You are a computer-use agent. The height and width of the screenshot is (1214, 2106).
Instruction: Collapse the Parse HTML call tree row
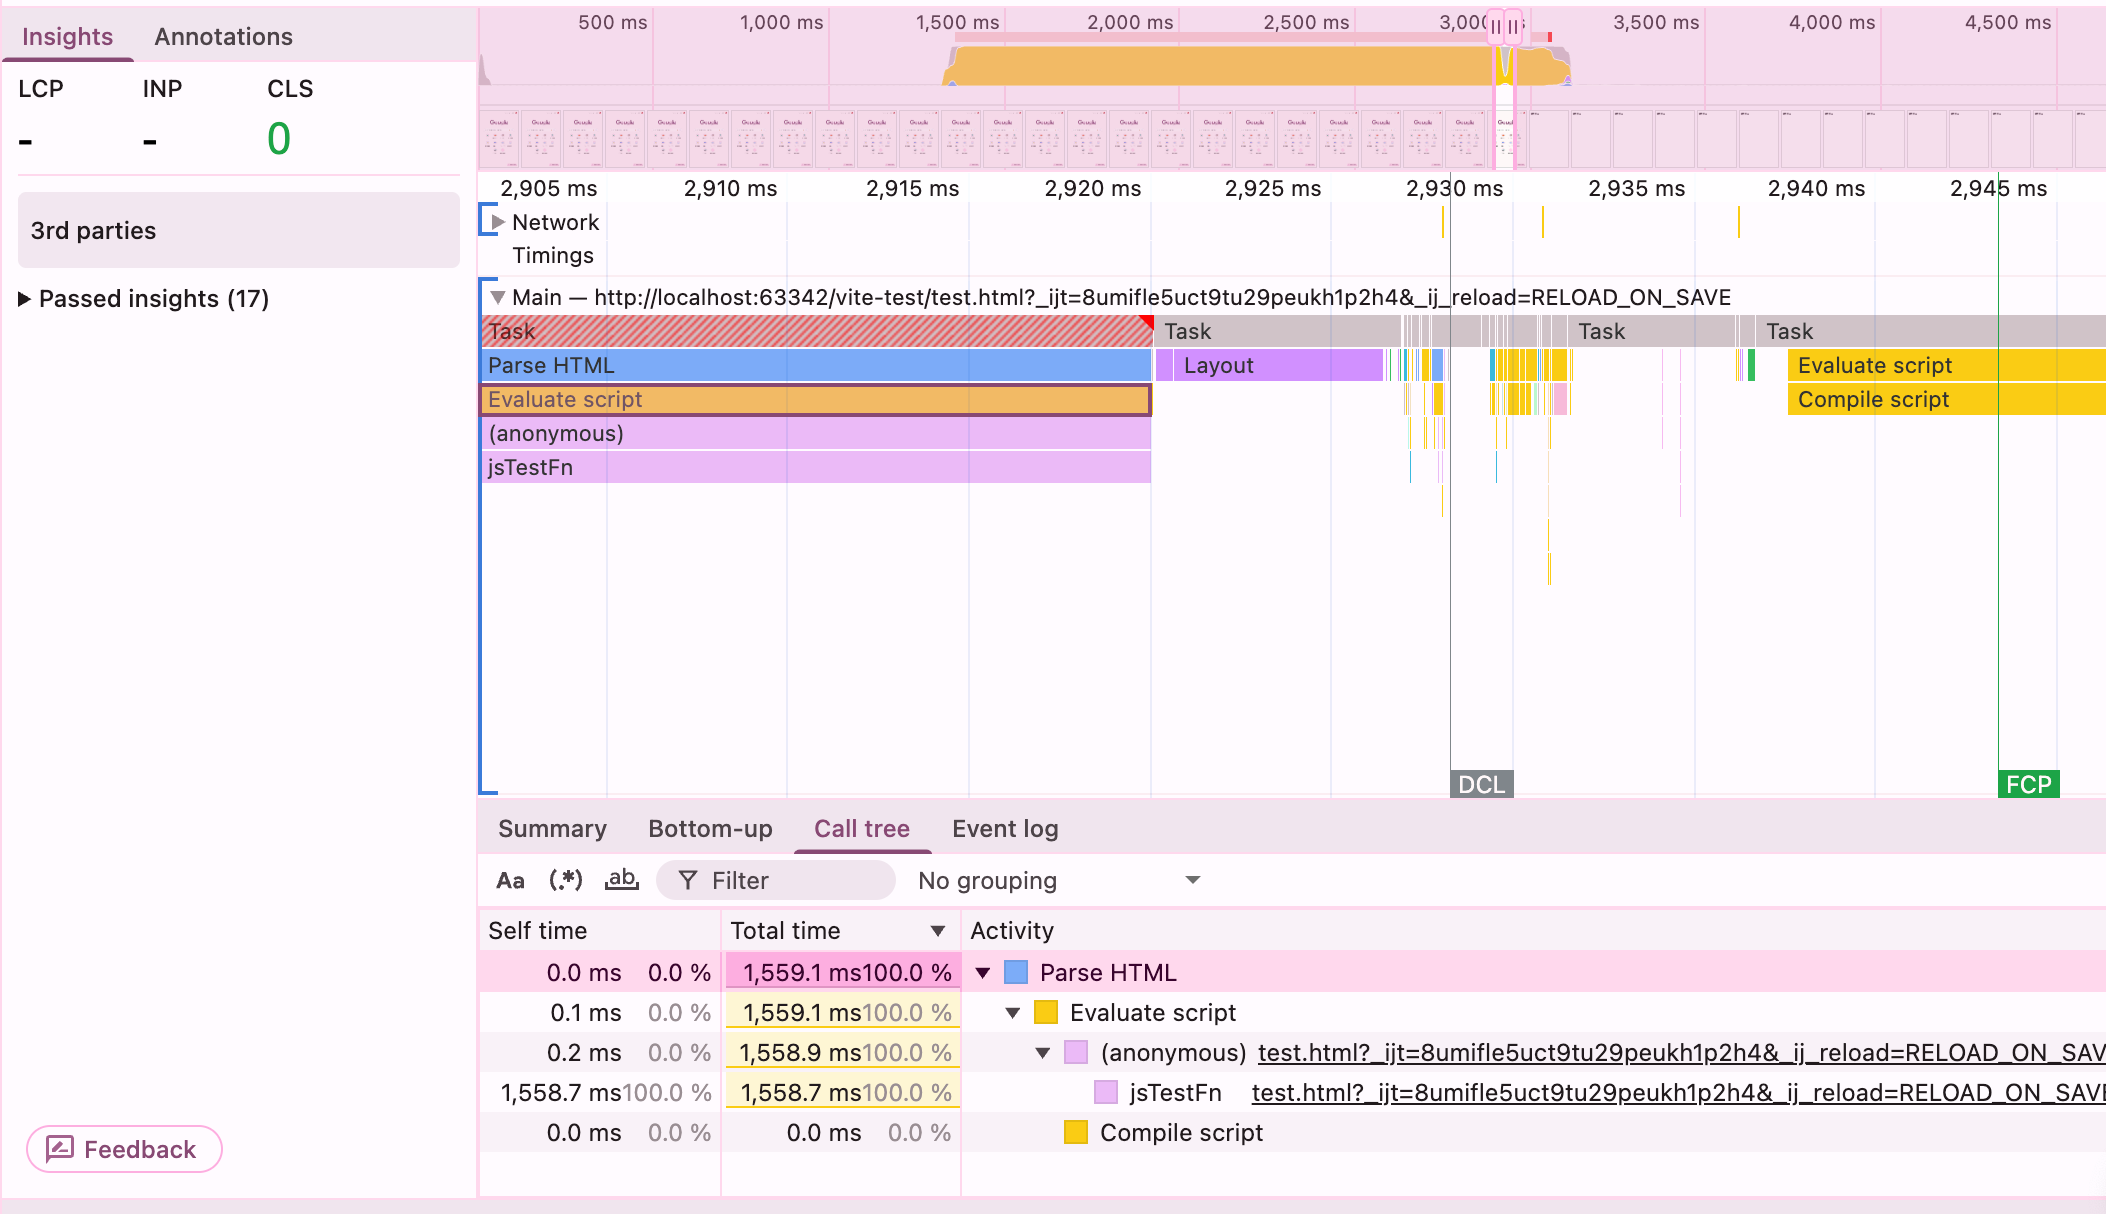[983, 973]
